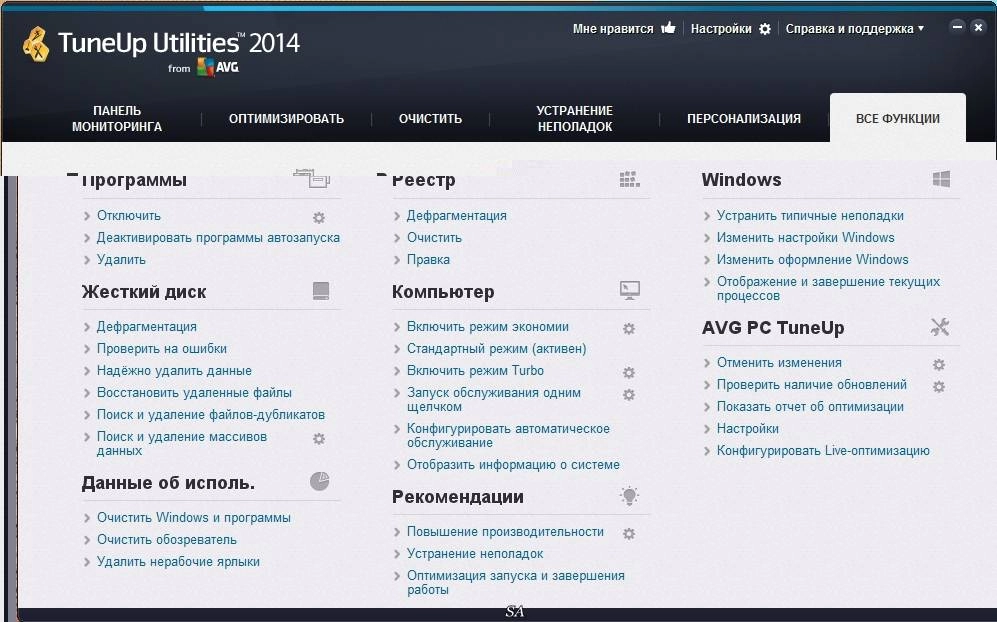The width and height of the screenshot is (997, 622).
Task: Click Изменить оформление Windows link
Action: [x=813, y=259]
